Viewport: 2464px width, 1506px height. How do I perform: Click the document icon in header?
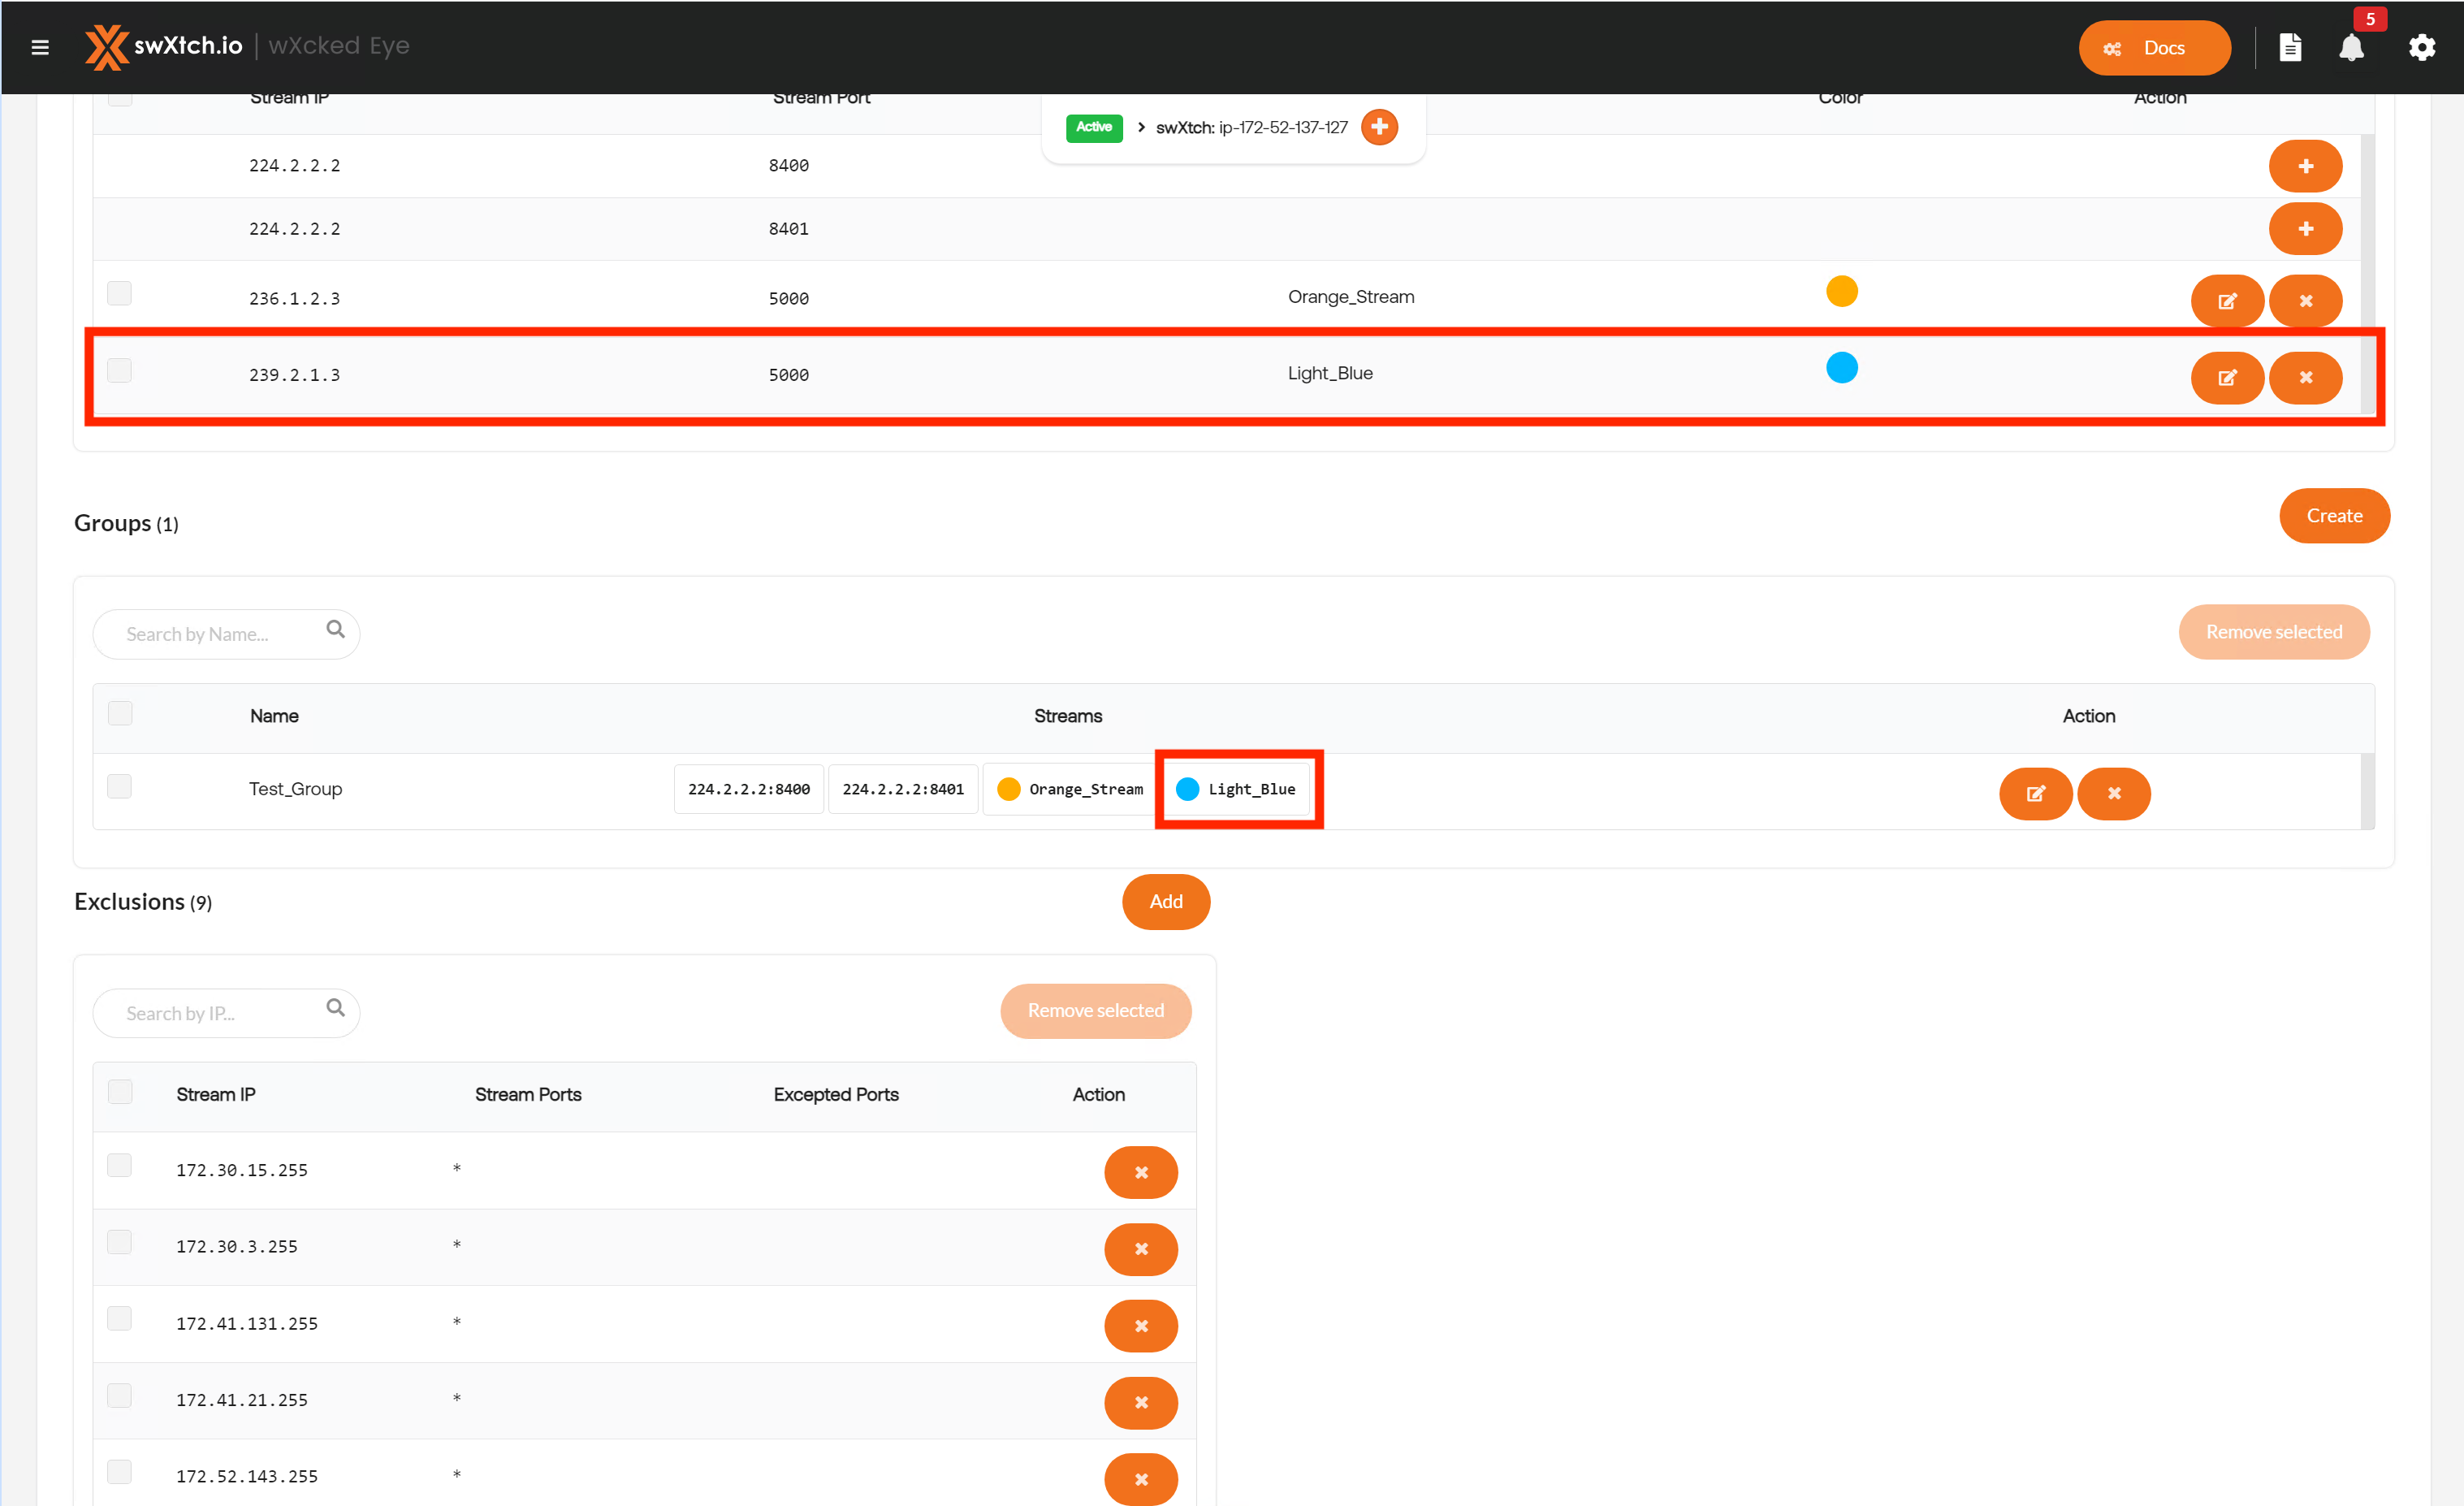point(2289,47)
